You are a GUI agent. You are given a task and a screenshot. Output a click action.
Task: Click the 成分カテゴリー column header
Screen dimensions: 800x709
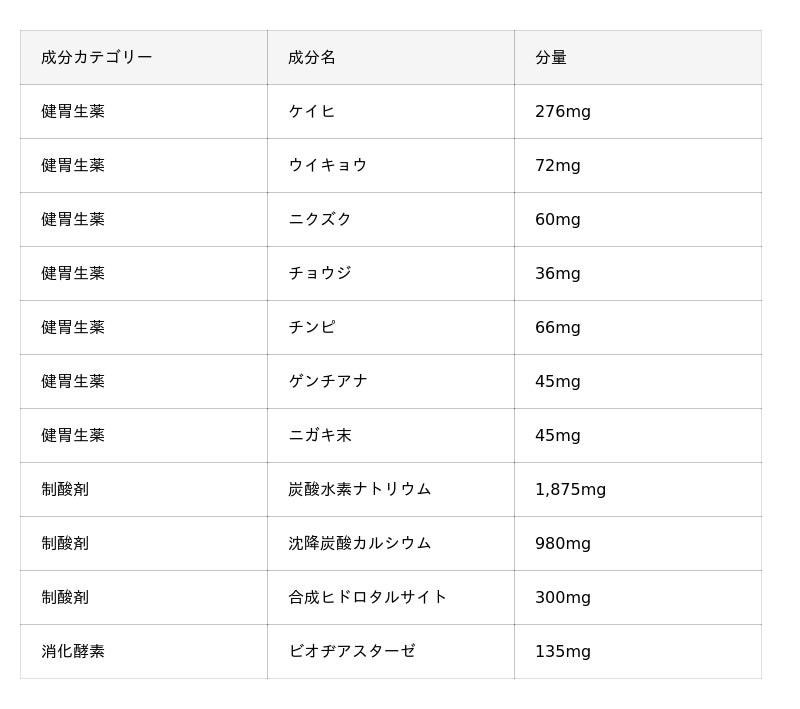coord(97,58)
